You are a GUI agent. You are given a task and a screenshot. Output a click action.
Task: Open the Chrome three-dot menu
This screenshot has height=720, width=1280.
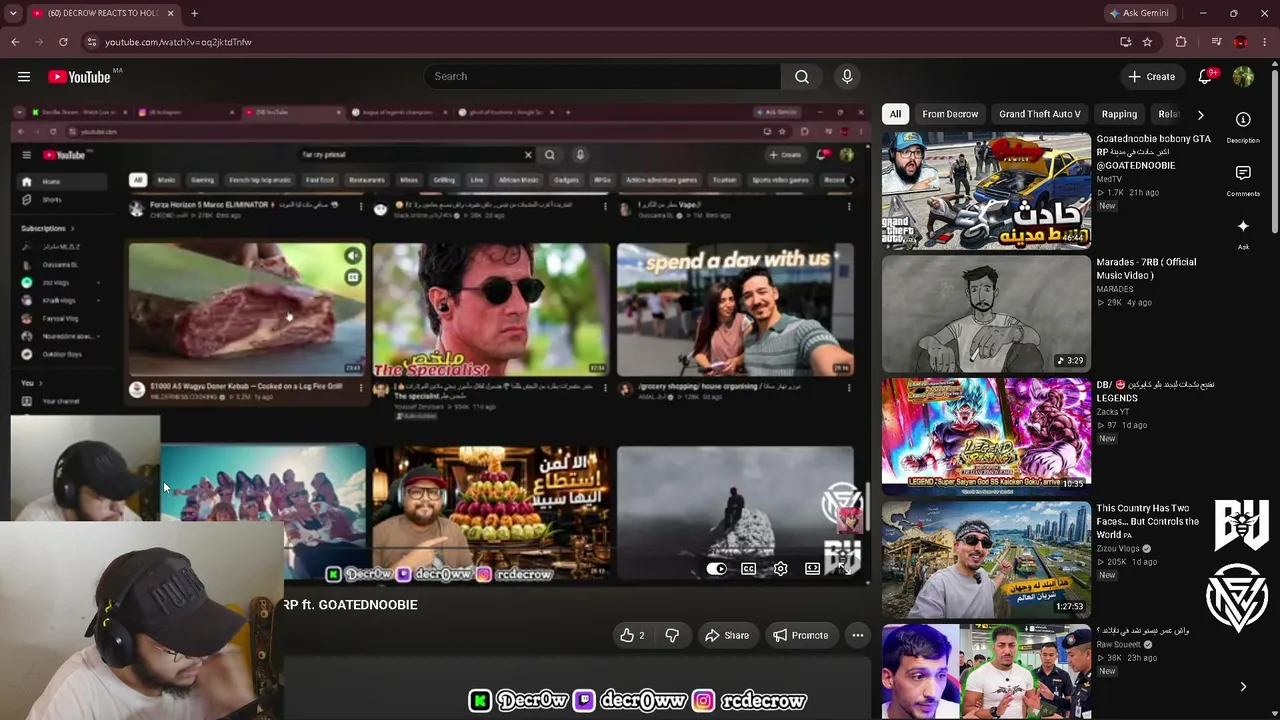(1265, 42)
